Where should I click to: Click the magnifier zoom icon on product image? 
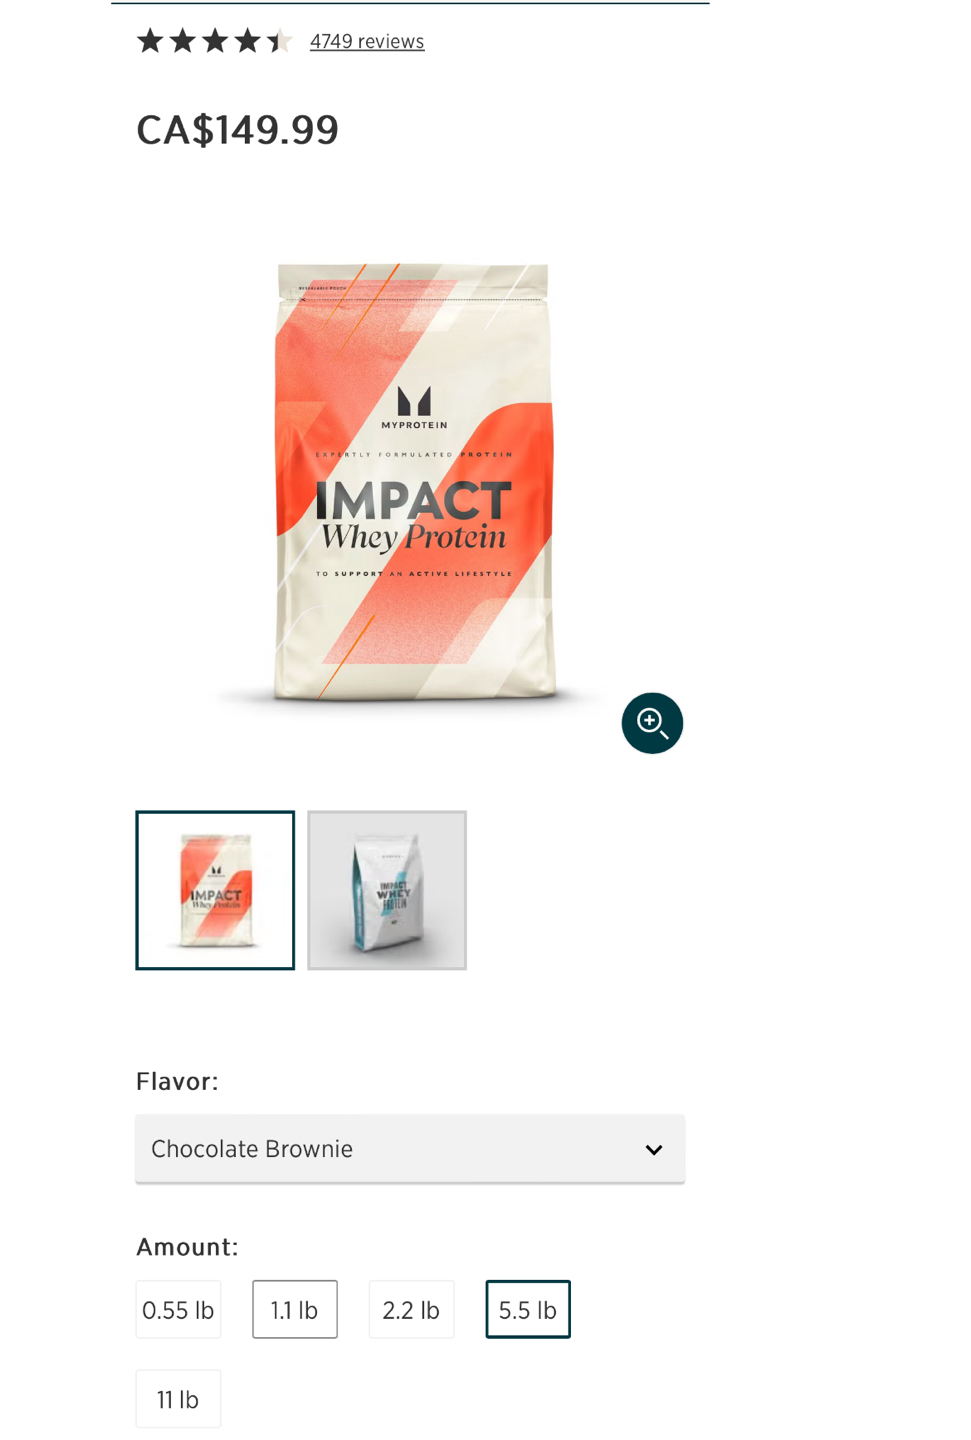click(x=652, y=723)
